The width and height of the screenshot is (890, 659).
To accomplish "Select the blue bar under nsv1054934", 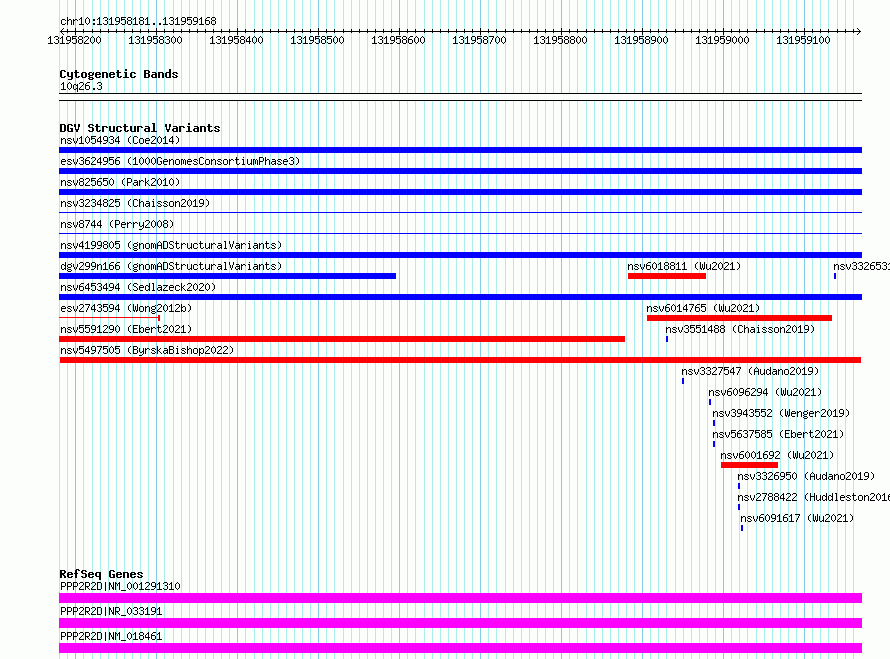I will [460, 150].
